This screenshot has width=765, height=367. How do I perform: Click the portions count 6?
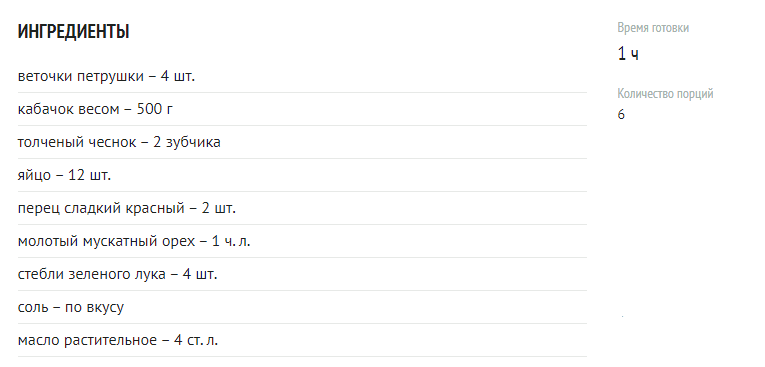[621, 115]
